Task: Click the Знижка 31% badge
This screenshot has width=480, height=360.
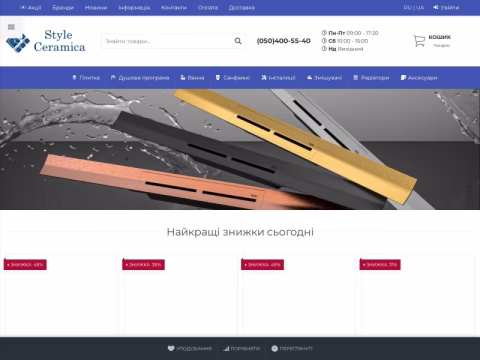Action: [x=380, y=265]
